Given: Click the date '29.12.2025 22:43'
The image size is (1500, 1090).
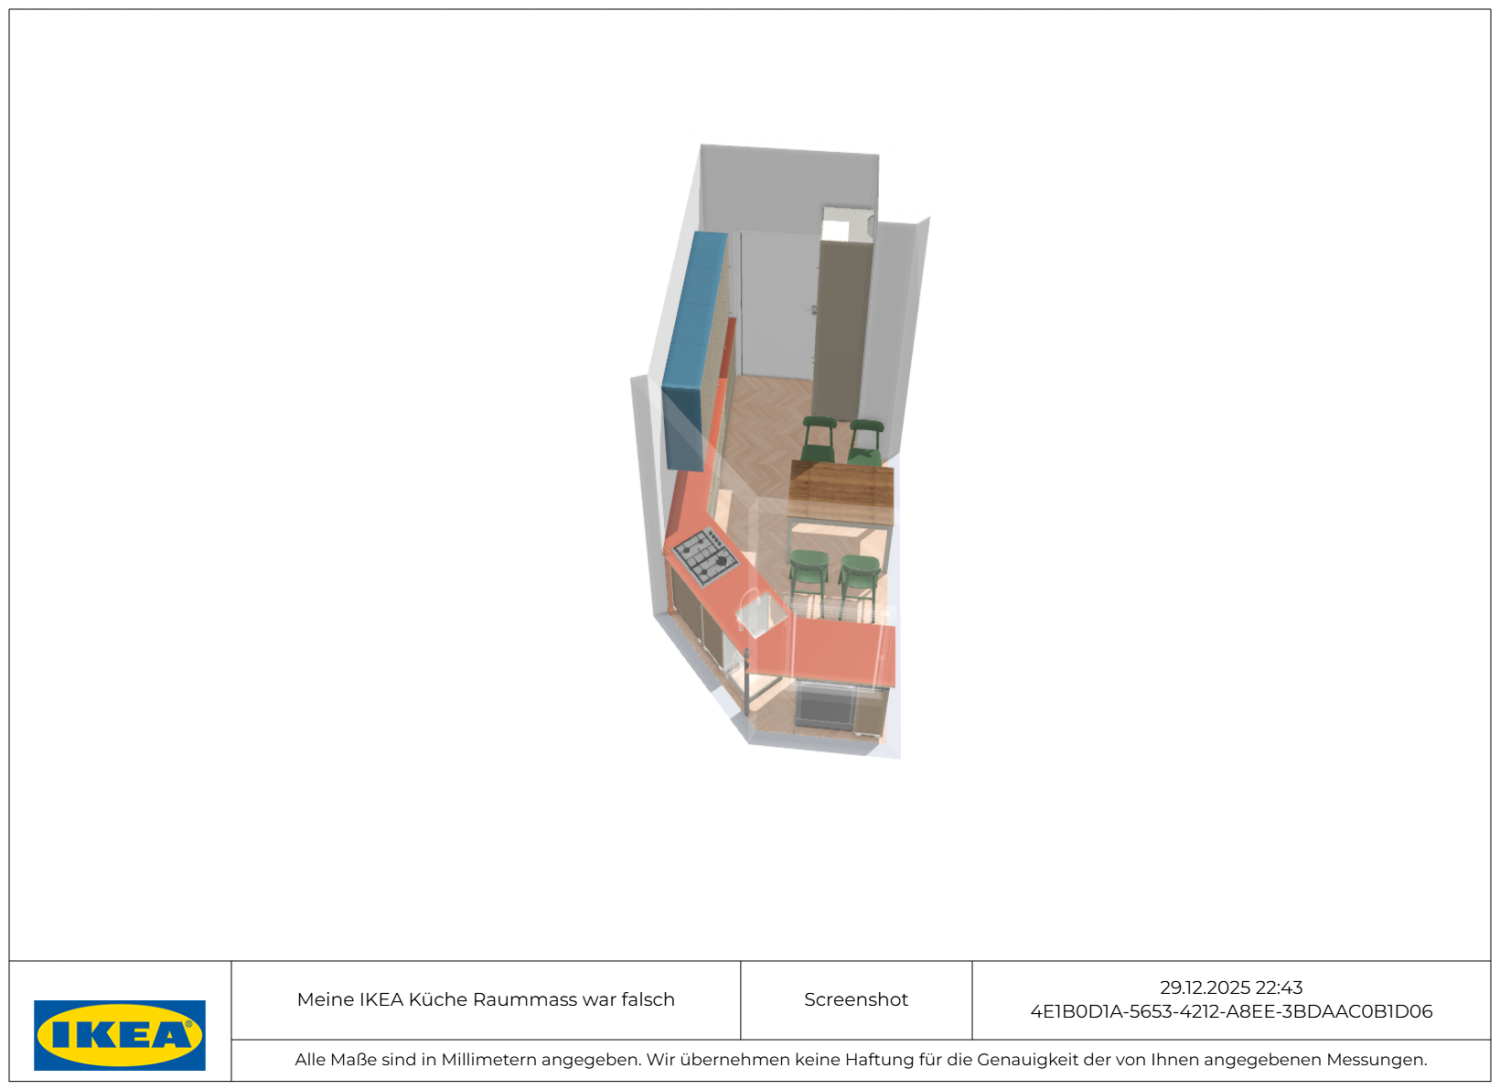Looking at the screenshot, I should pyautogui.click(x=1231, y=988).
